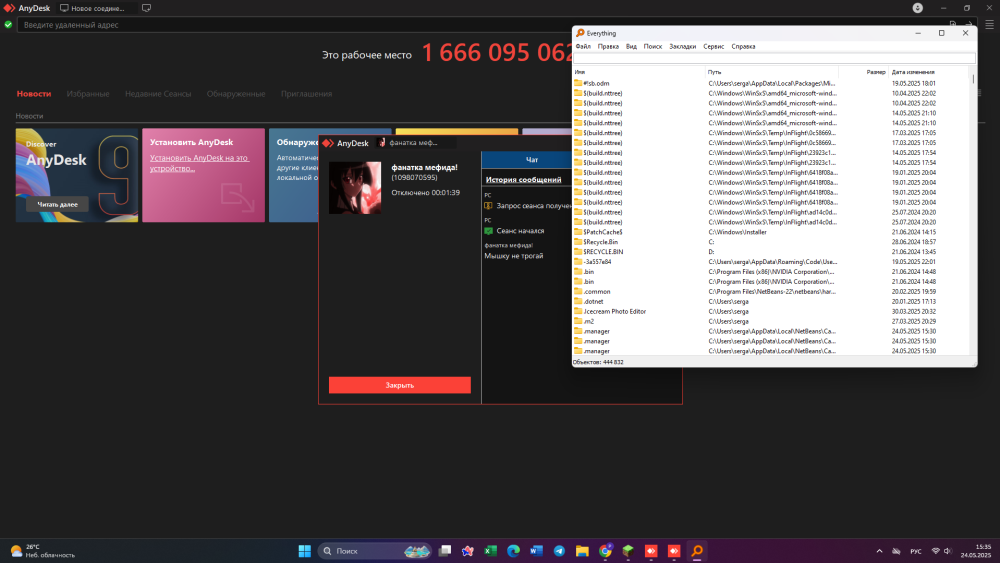This screenshot has height=563, width=1000.
Task: Select the 'Новое соедине...' AnyDesk tab
Action: click(98, 8)
